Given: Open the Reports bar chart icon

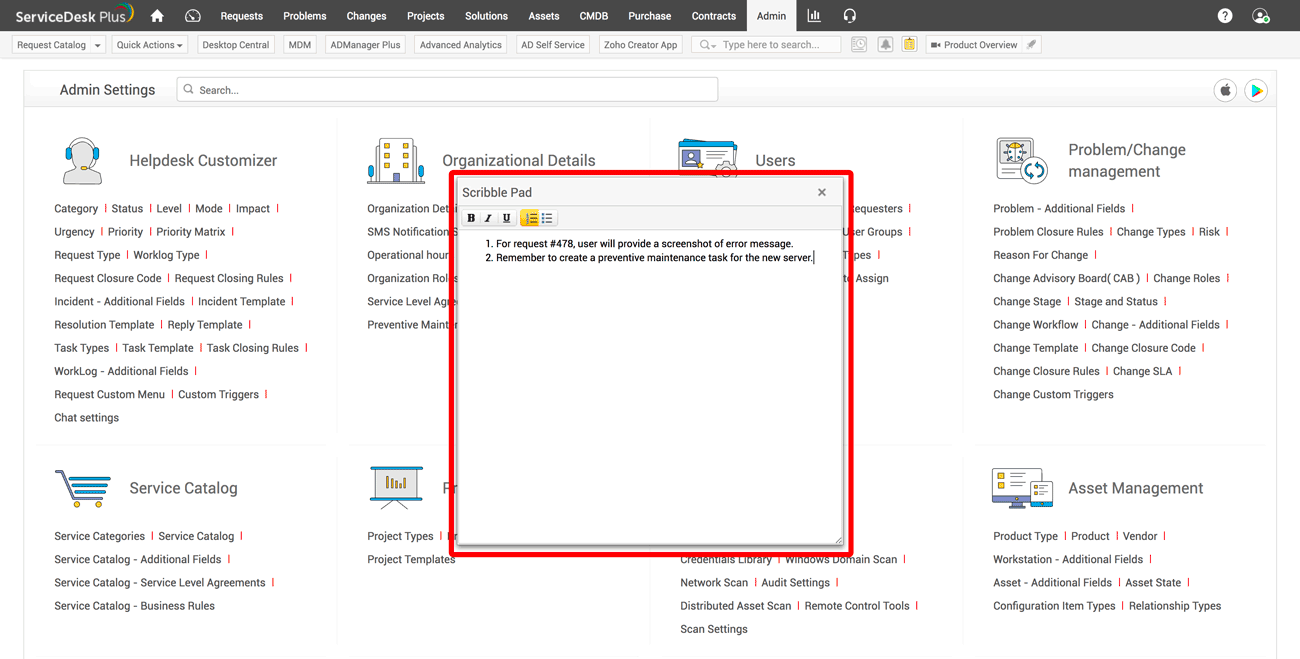Looking at the screenshot, I should (814, 16).
